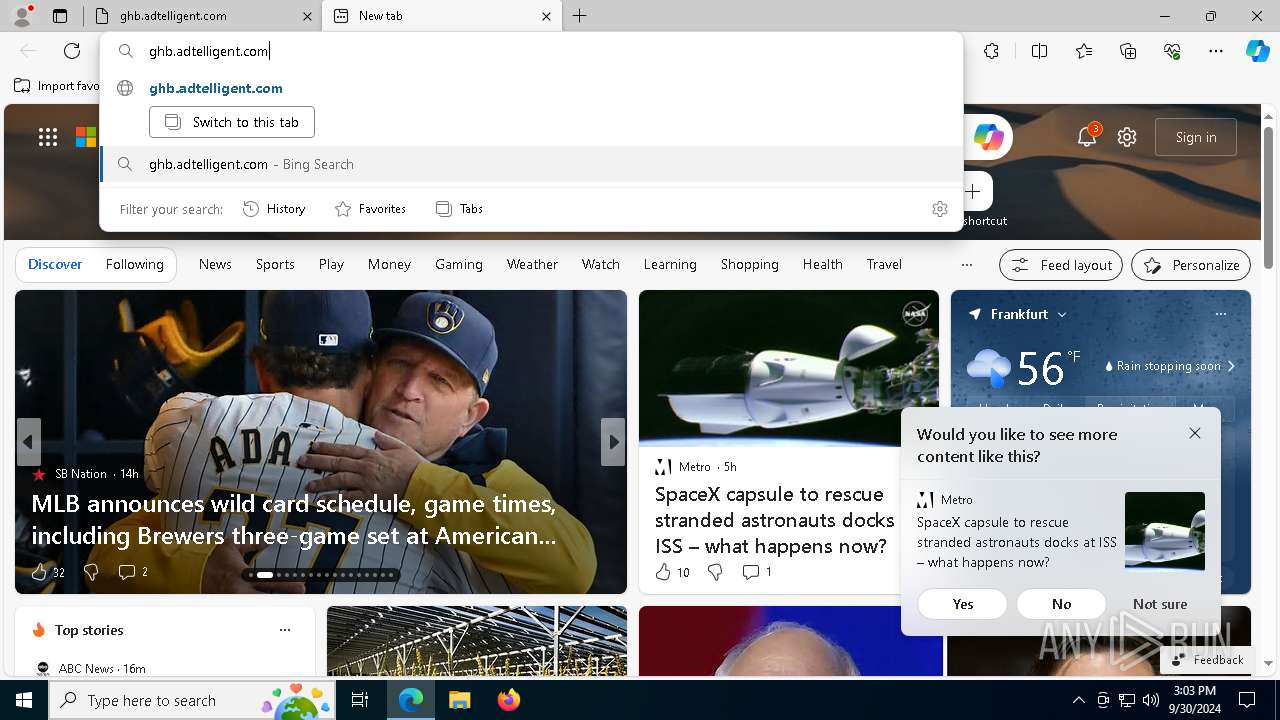1280x720 pixels.
Task: Open Top stories more options
Action: click(x=285, y=630)
